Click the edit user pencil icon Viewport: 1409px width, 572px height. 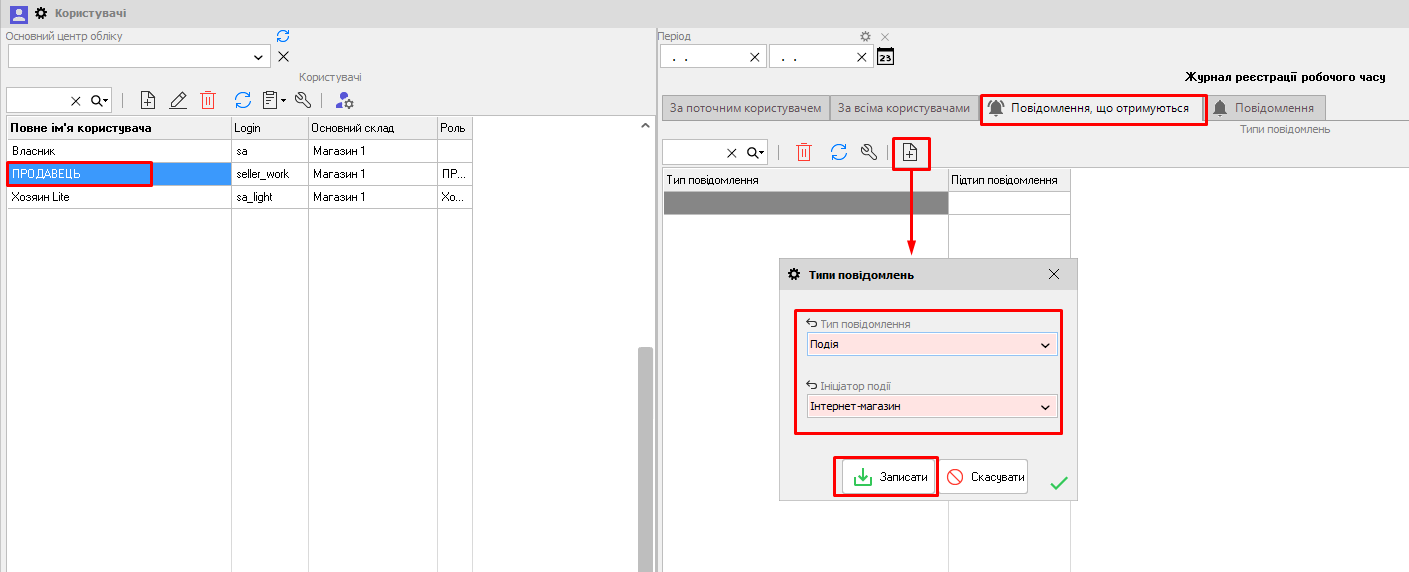click(x=178, y=100)
